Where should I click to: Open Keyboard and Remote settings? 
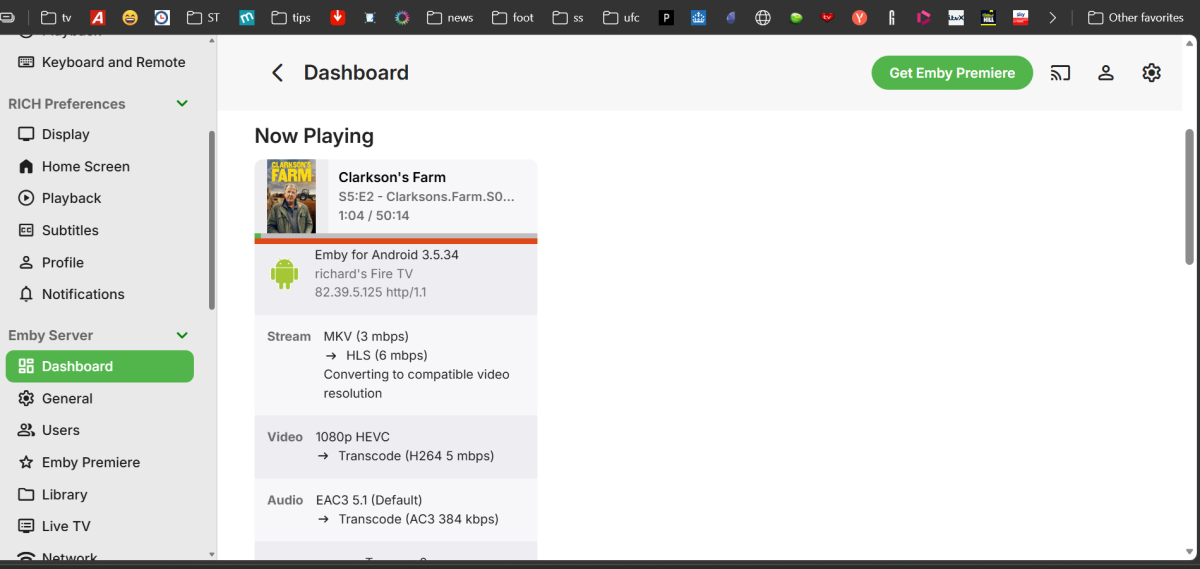pyautogui.click(x=101, y=62)
